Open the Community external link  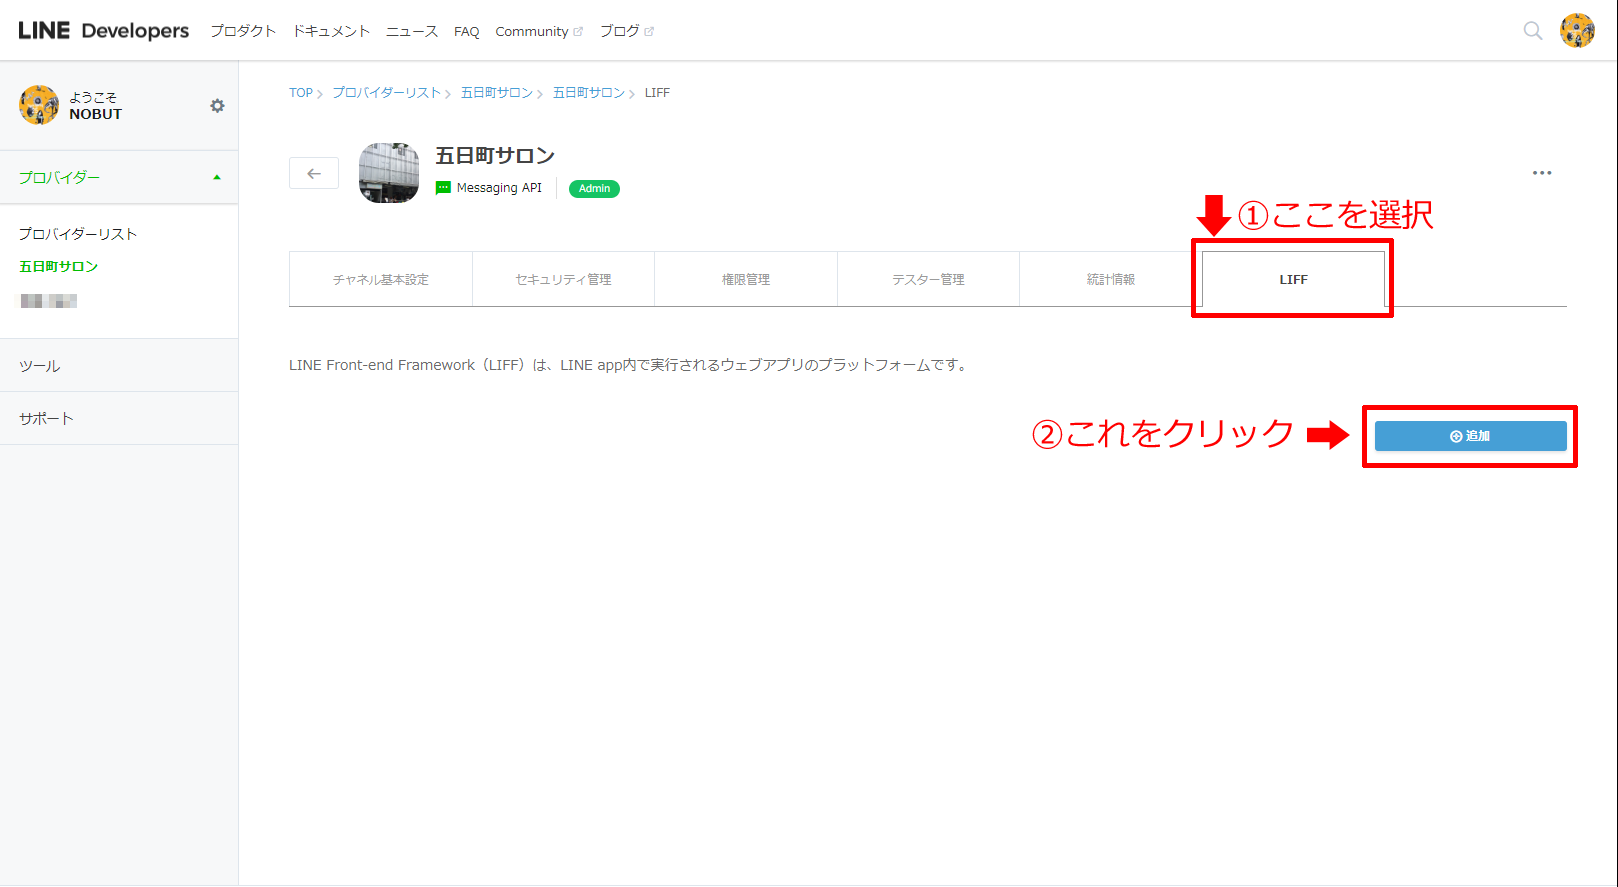tap(539, 32)
